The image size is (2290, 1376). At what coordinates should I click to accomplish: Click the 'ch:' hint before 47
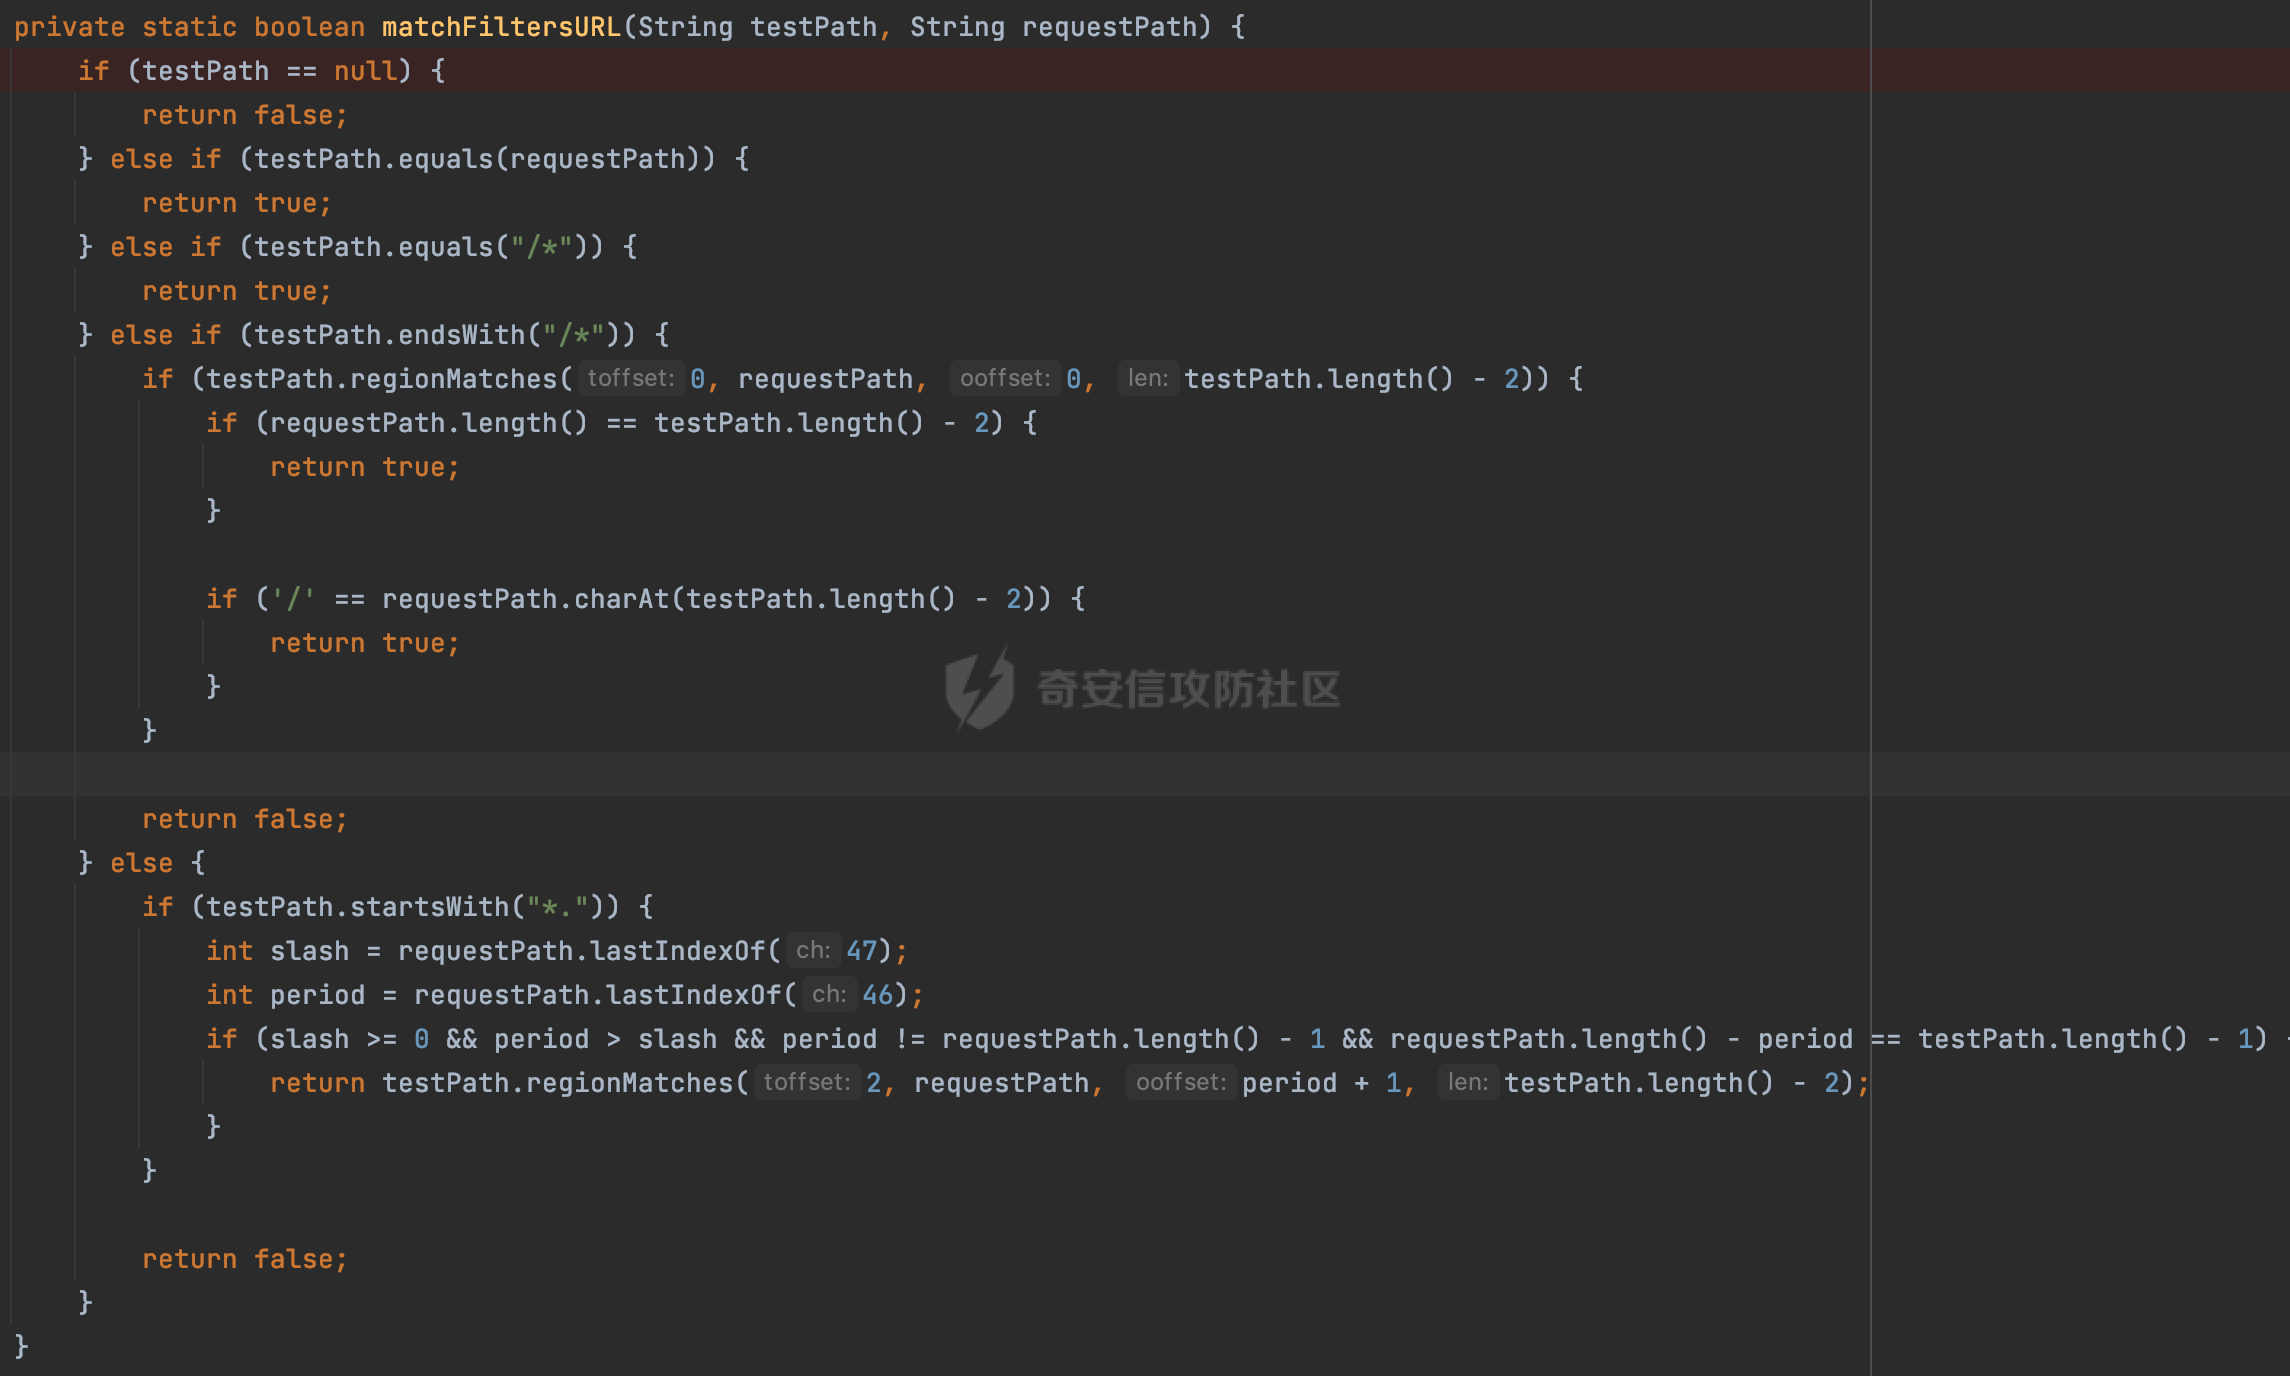click(x=813, y=950)
